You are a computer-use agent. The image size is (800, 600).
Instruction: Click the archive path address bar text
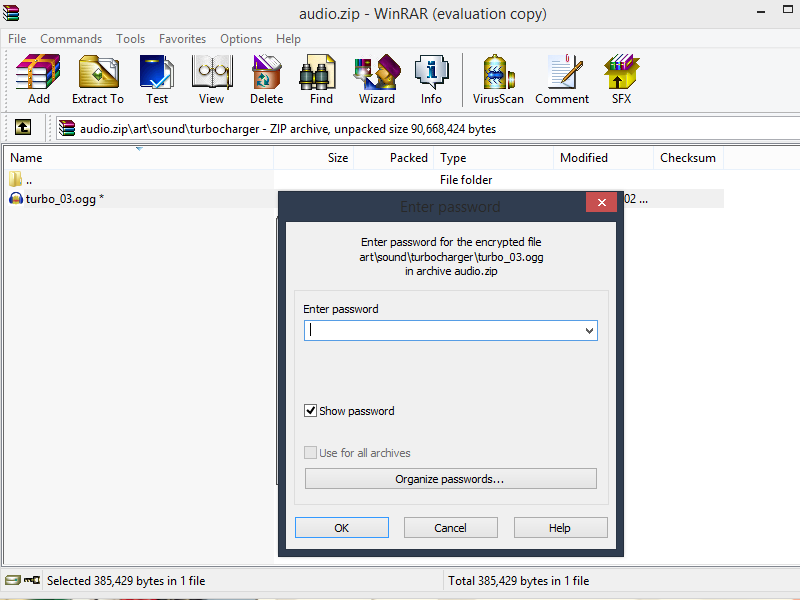tap(288, 129)
